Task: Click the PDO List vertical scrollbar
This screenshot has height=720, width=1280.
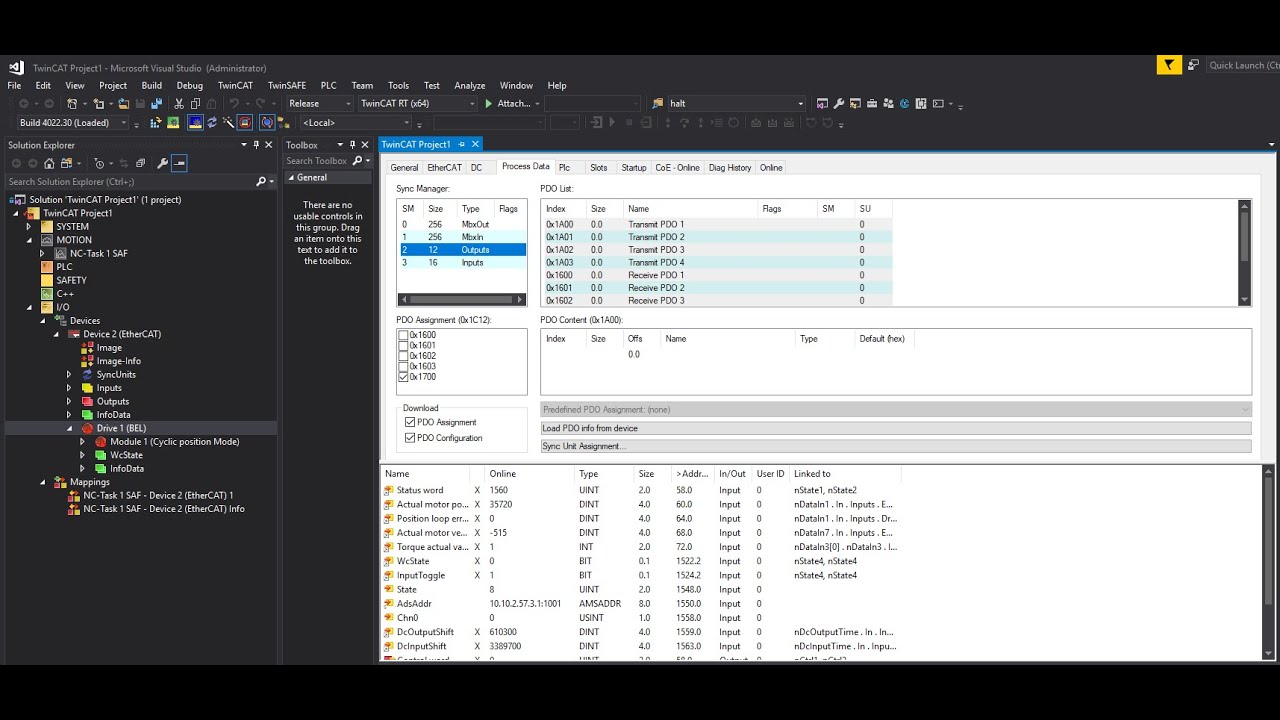Action: coord(1245,252)
